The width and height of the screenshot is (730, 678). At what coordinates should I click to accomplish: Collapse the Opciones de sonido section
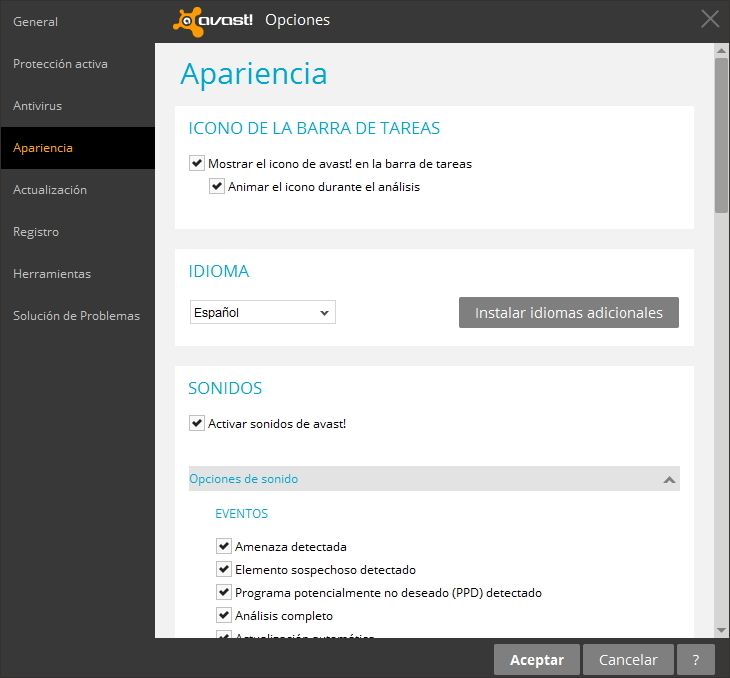434,479
